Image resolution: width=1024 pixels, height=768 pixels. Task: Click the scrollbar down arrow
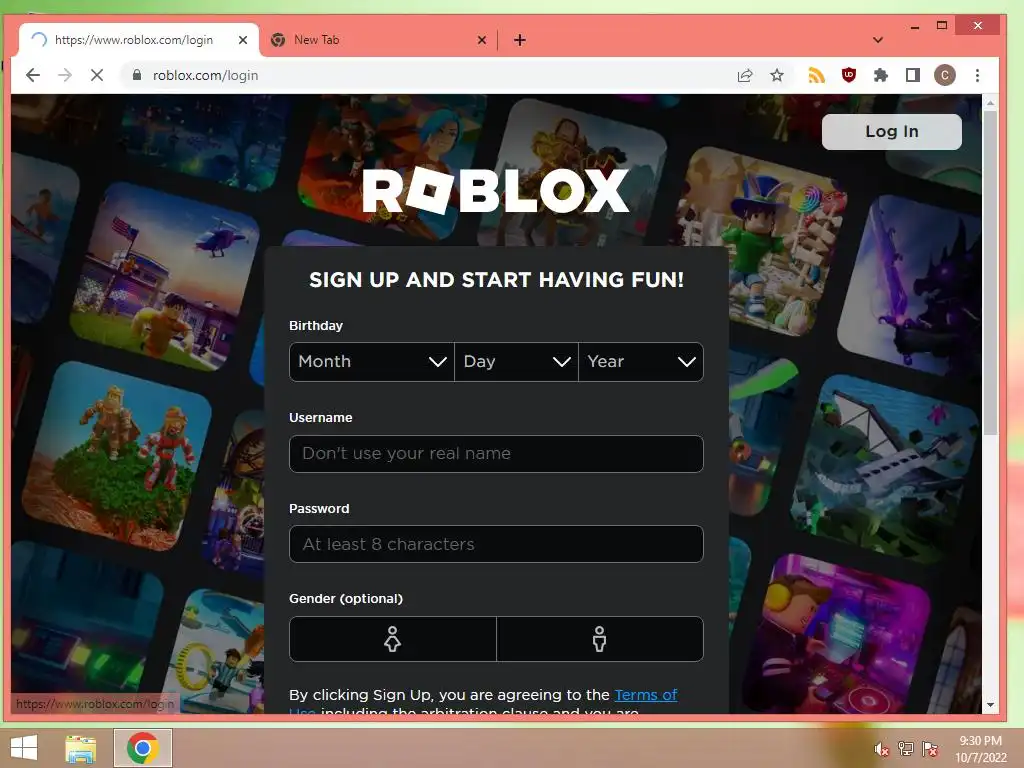point(990,705)
